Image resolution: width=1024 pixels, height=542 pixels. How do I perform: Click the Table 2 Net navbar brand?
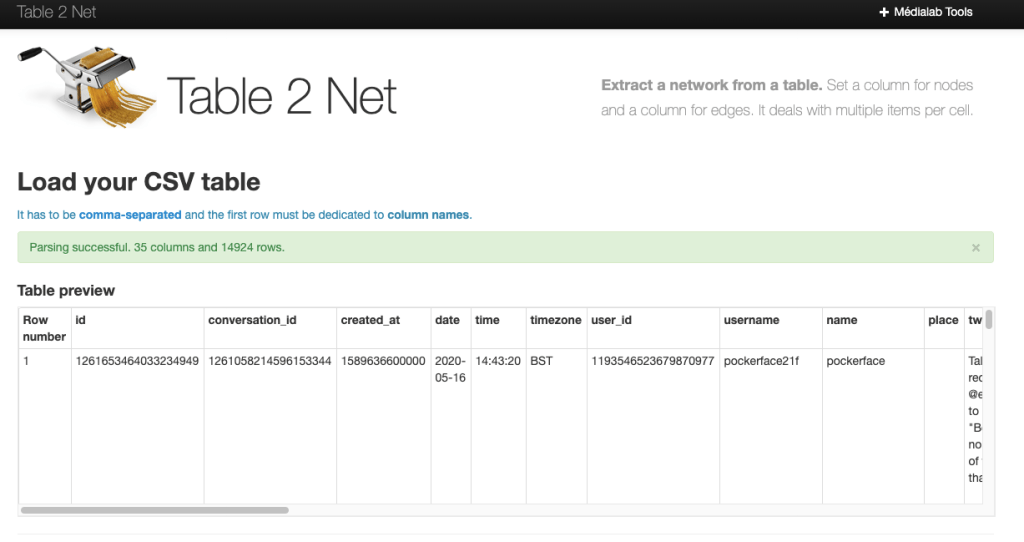coord(56,12)
